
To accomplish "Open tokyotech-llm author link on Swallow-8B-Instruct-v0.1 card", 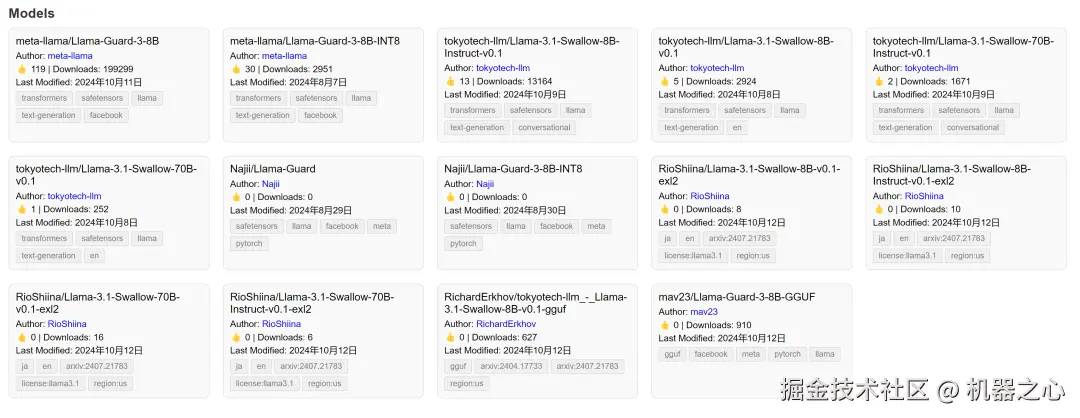I will 503,68.
